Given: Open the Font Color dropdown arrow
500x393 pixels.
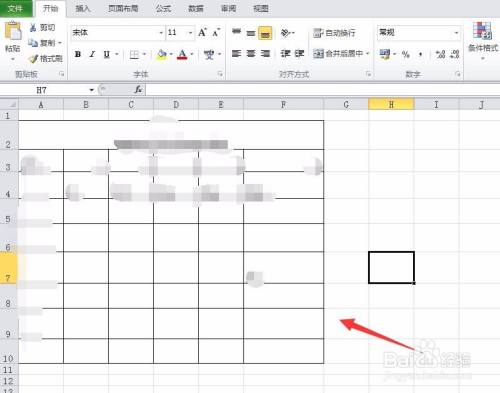Looking at the screenshot, I should [x=192, y=54].
